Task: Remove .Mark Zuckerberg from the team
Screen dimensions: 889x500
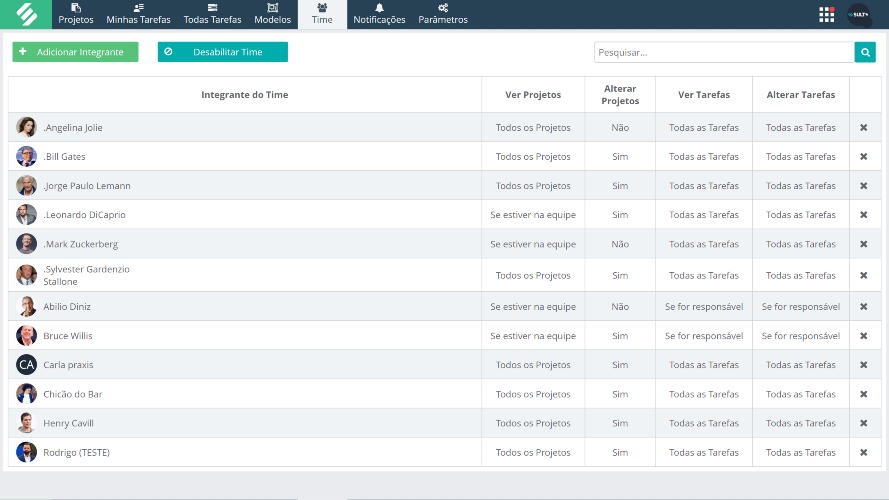Action: (863, 244)
